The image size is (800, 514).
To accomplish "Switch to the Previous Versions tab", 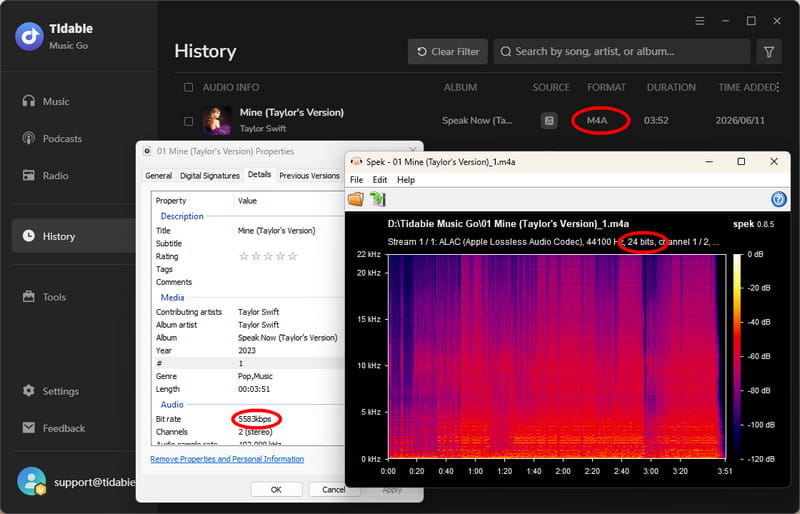I will (309, 176).
